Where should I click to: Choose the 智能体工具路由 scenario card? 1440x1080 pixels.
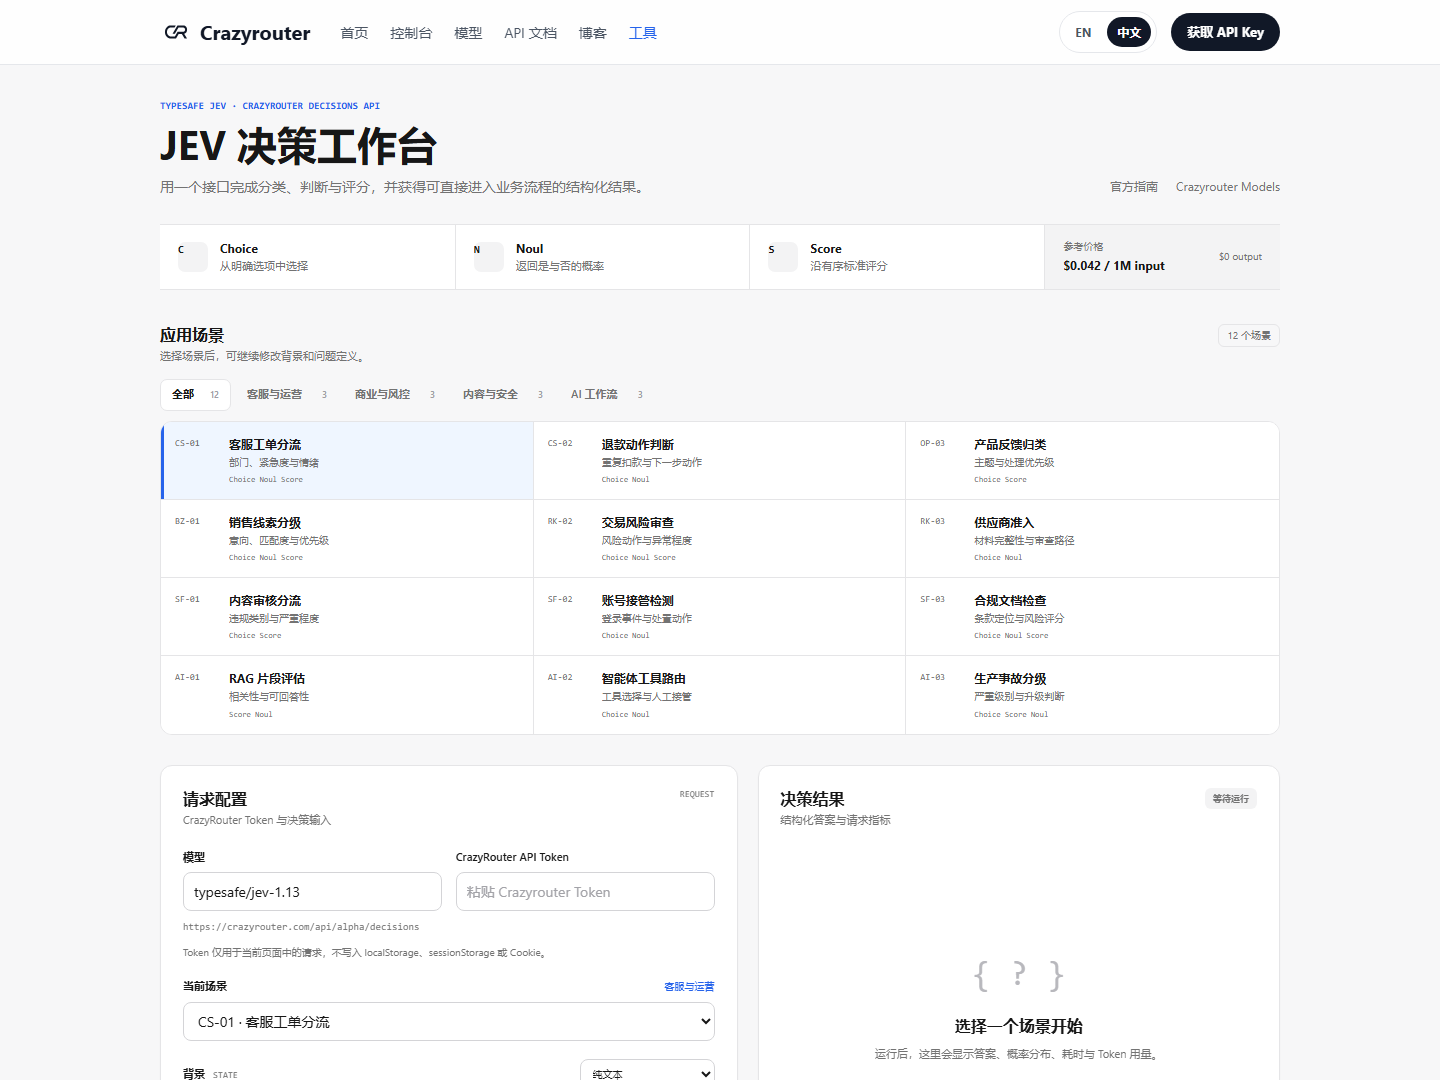[719, 695]
